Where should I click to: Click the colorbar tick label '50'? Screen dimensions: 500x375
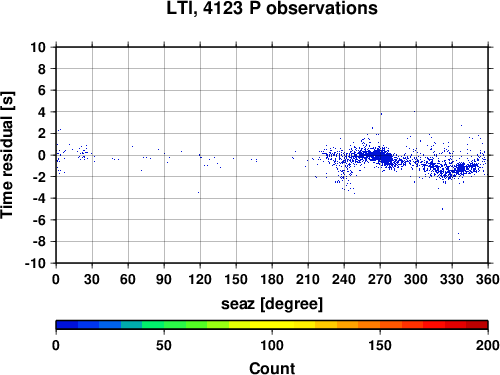164,345
